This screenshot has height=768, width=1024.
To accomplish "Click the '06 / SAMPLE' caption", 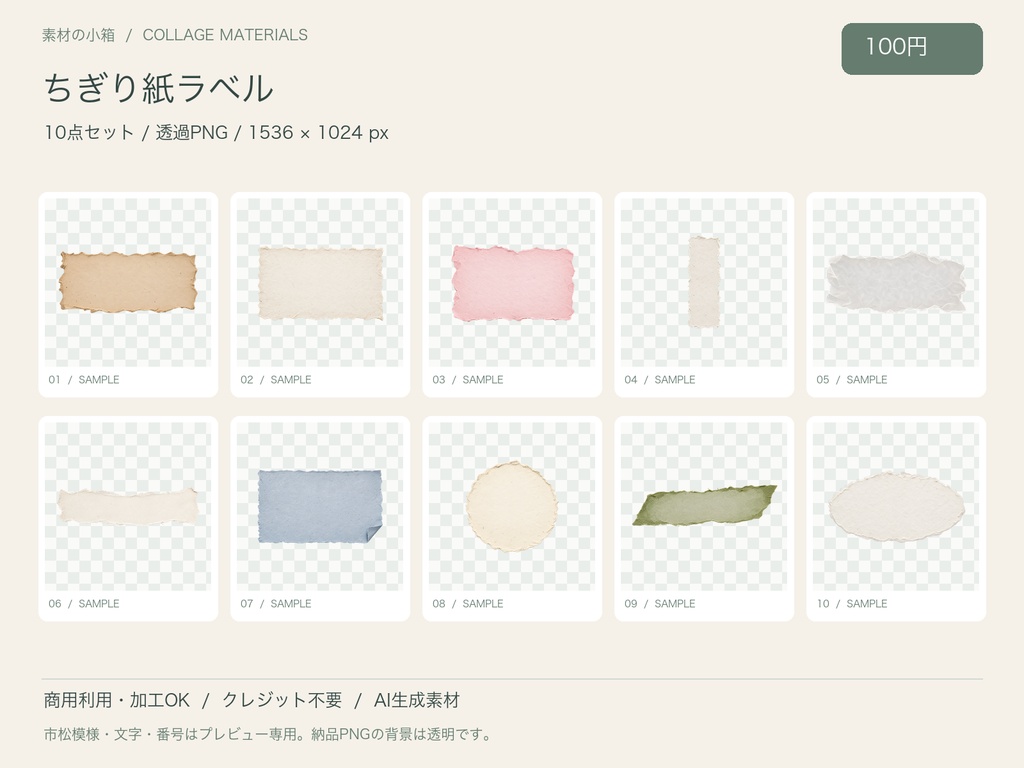I will click(x=84, y=603).
